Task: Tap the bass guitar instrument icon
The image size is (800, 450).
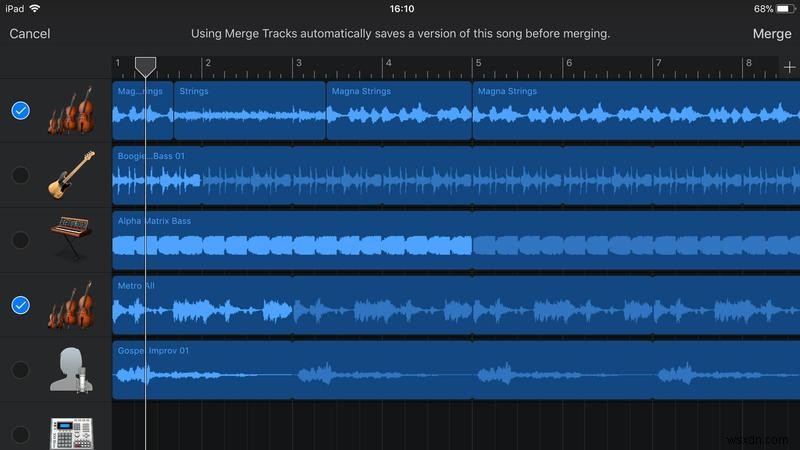Action: (x=71, y=175)
